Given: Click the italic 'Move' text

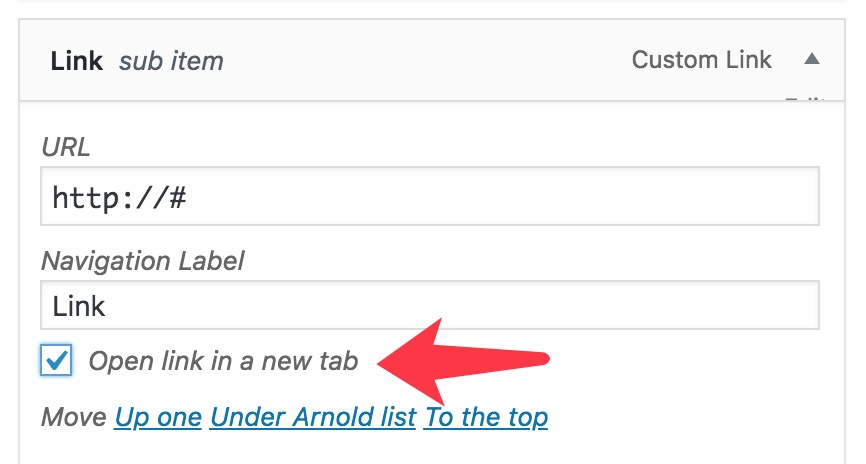Looking at the screenshot, I should [x=73, y=416].
